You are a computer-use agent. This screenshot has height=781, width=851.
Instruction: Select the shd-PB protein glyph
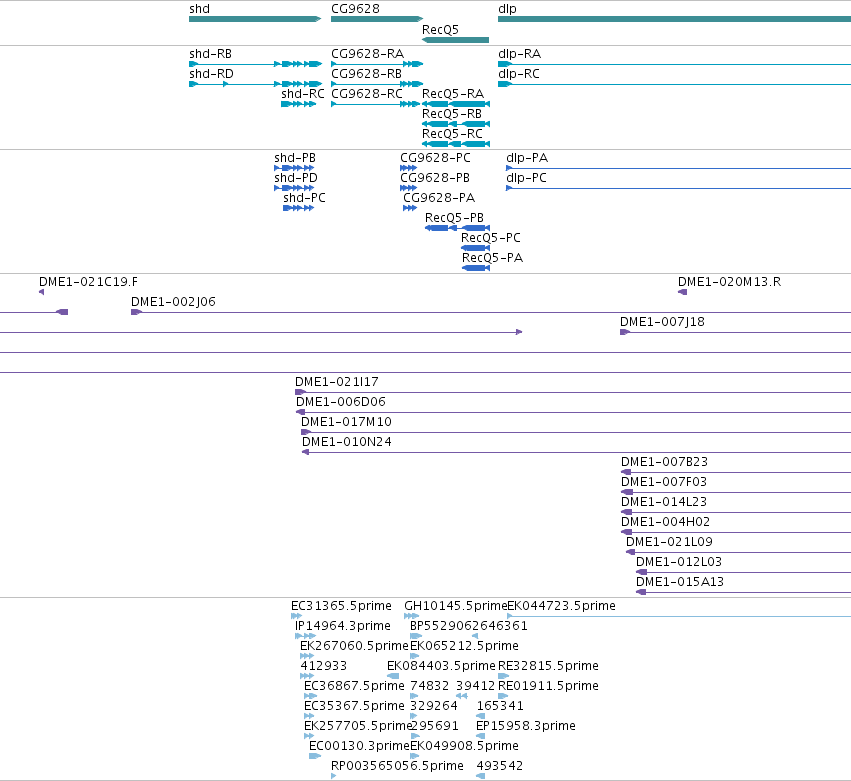[x=294, y=168]
